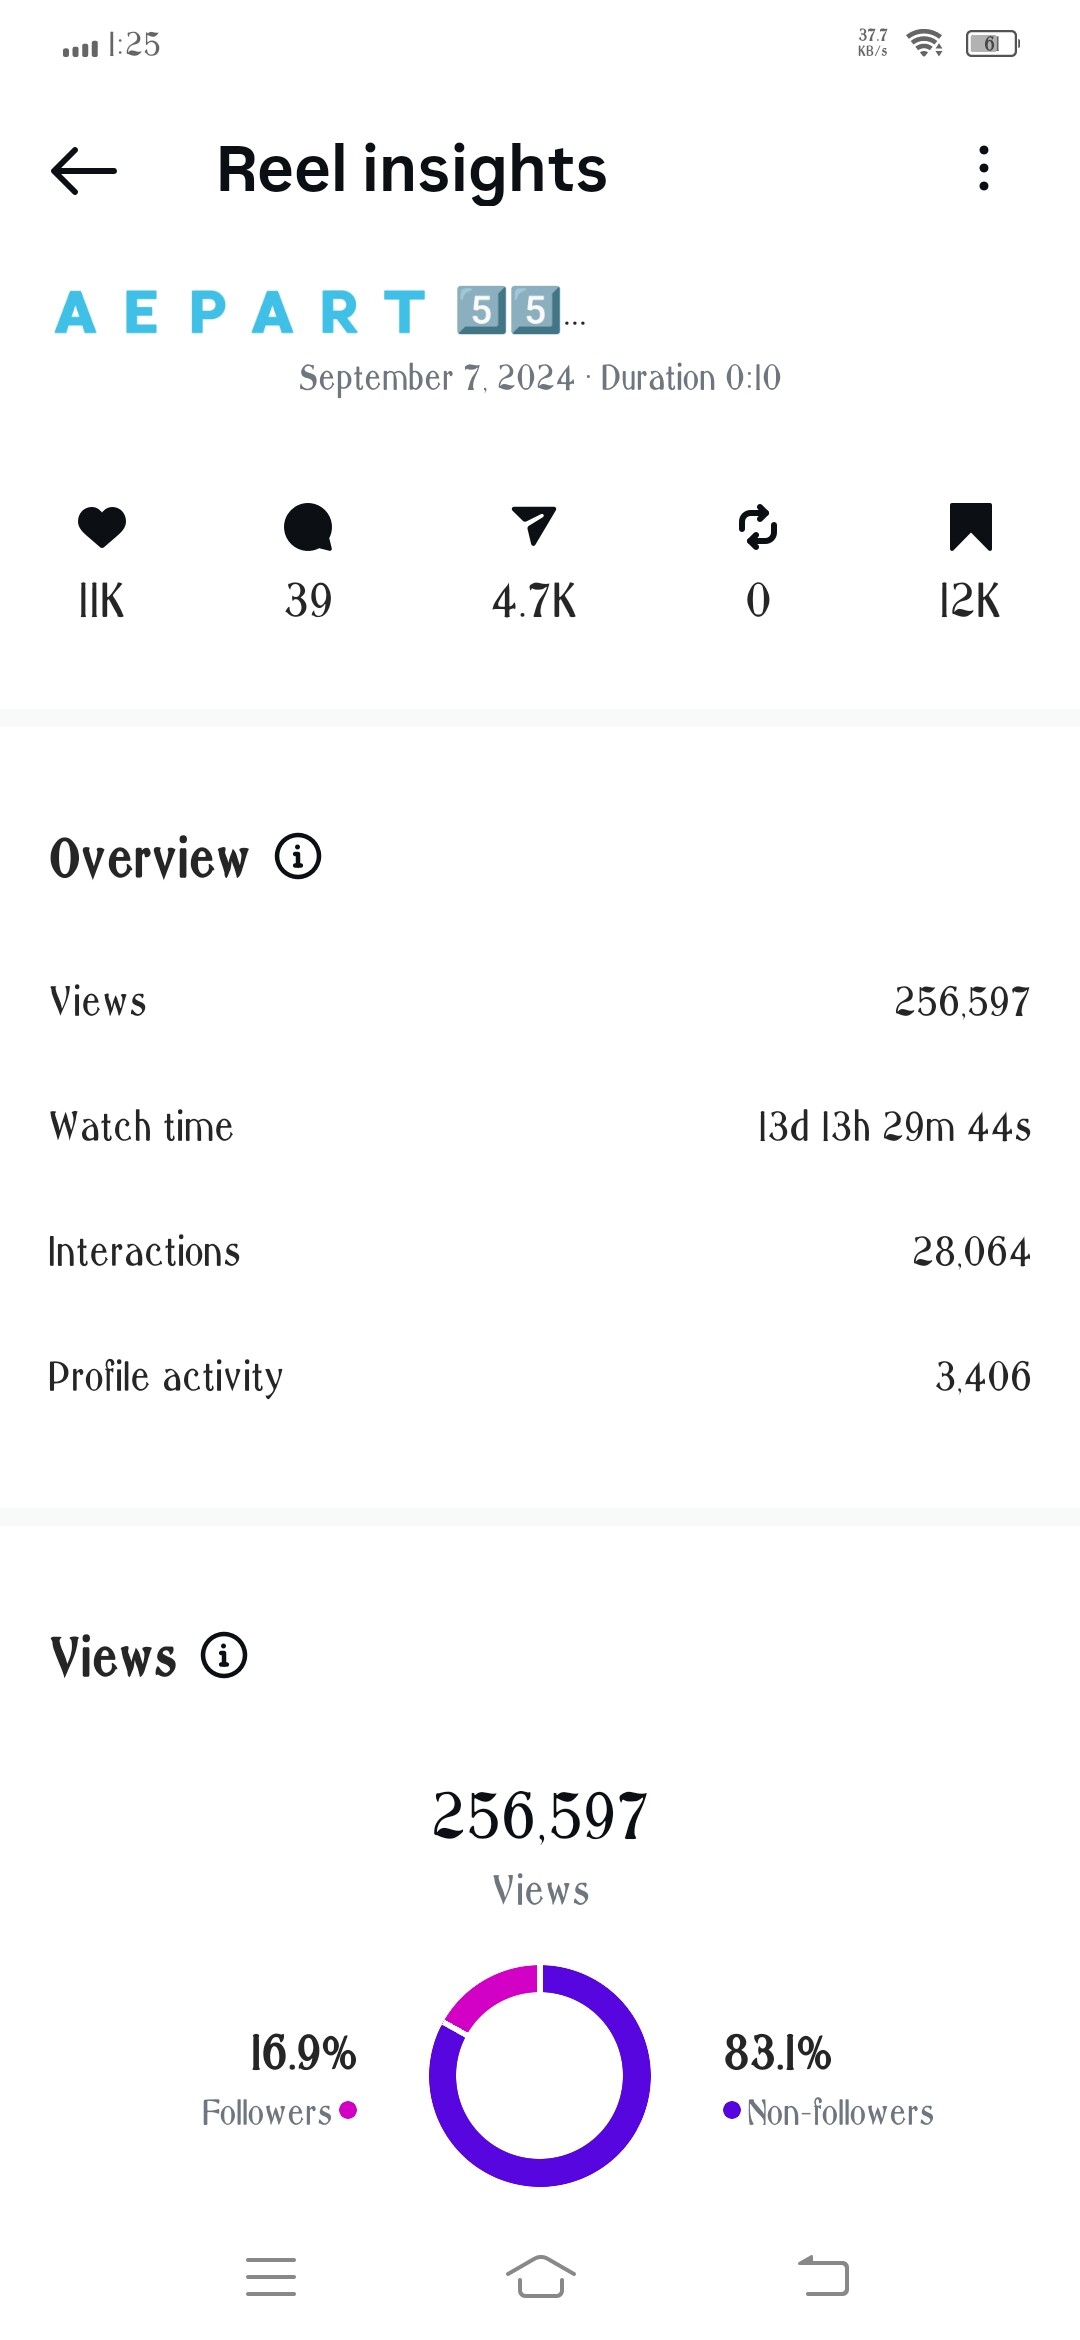Select the Watch time row
This screenshot has height=2340, width=1080.
(x=540, y=1127)
